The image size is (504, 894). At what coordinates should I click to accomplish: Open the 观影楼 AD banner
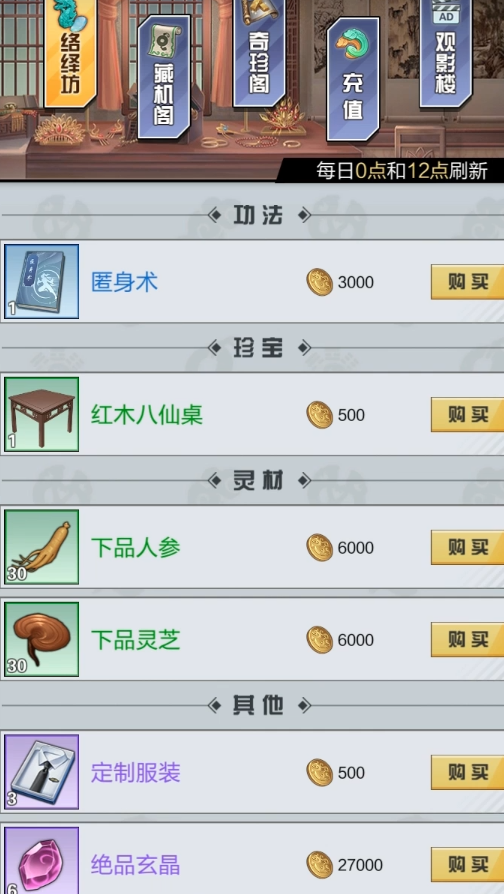coord(446,53)
